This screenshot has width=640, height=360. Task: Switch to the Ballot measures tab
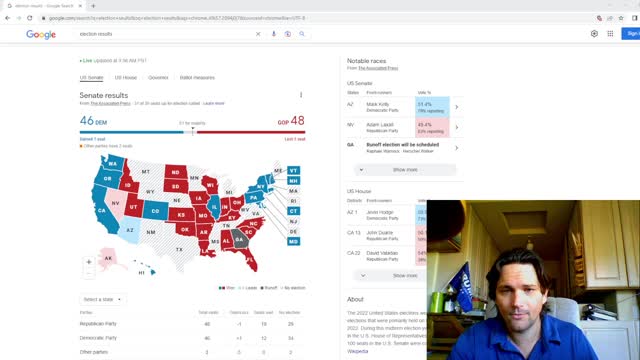pos(197,78)
